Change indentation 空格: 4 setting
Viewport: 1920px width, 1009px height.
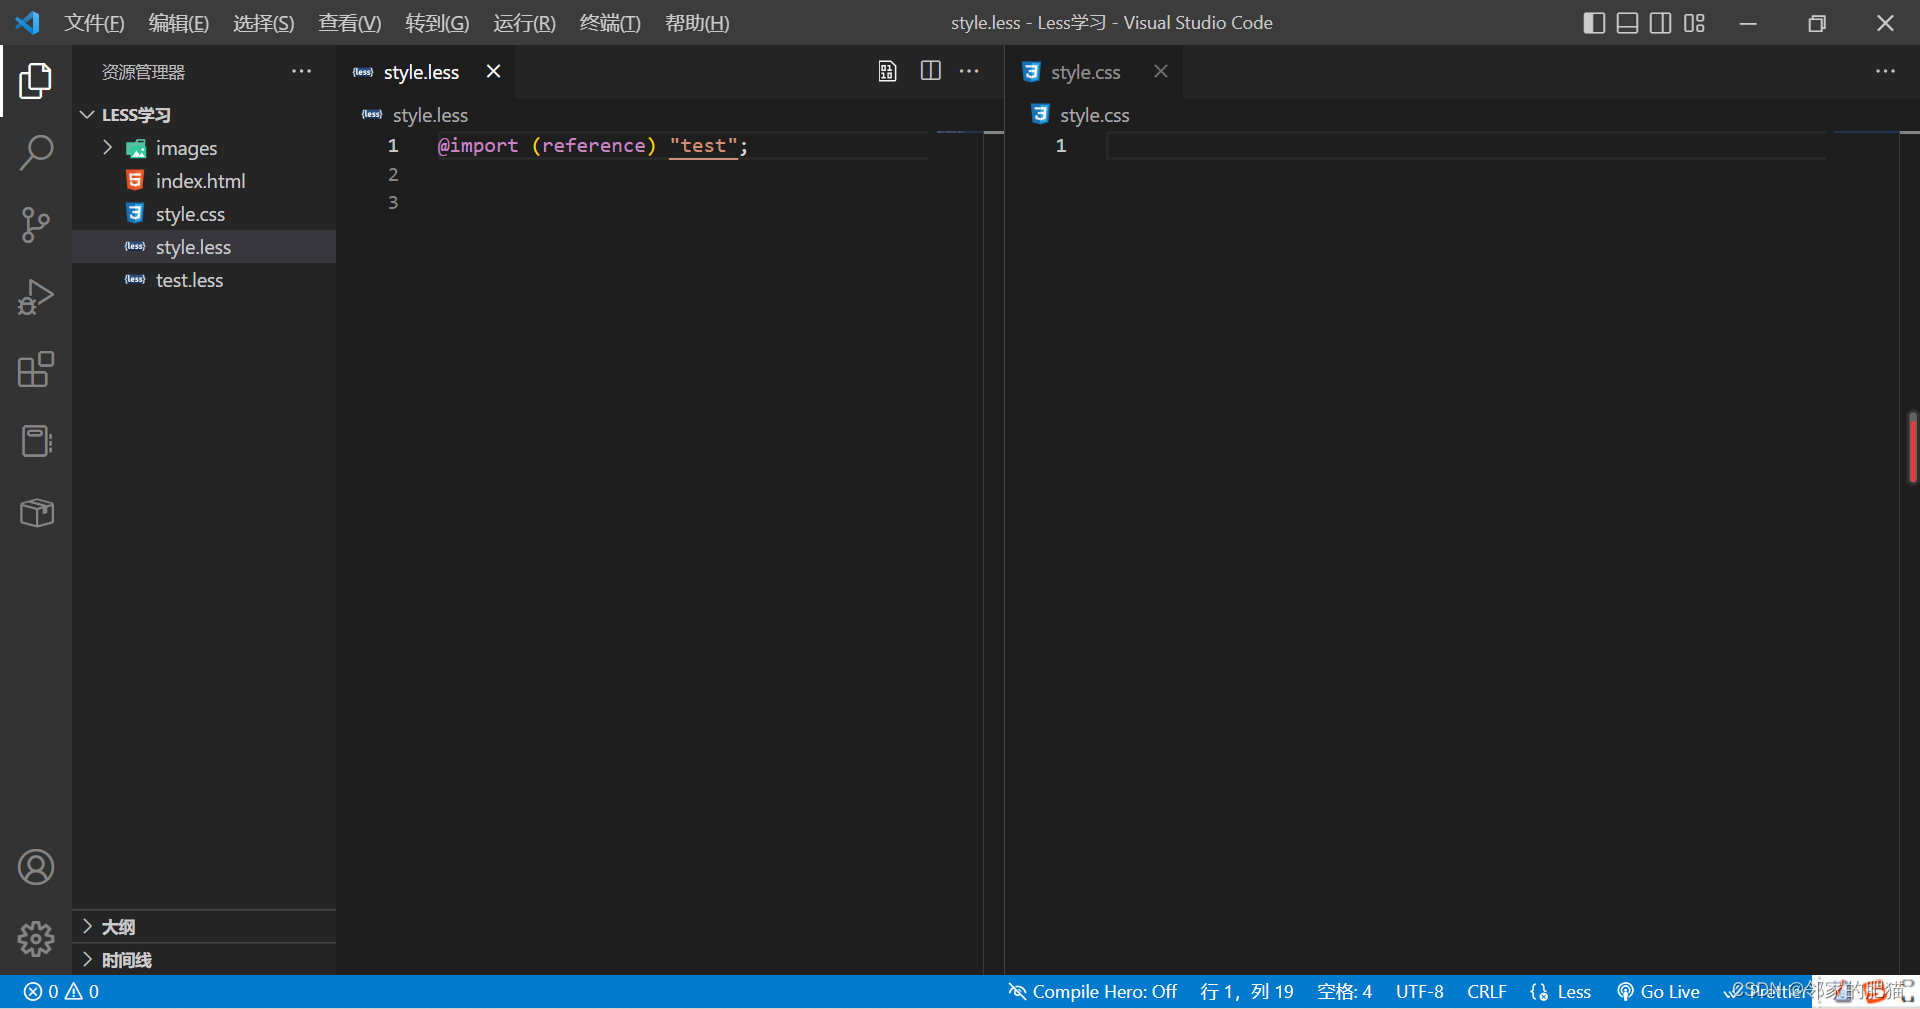[1344, 992]
